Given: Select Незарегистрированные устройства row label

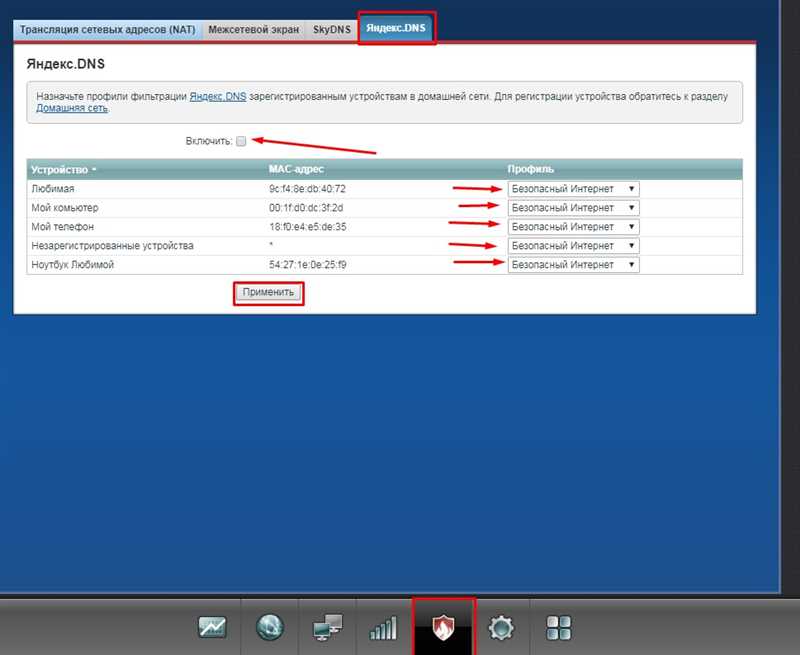Looking at the screenshot, I should (113, 245).
